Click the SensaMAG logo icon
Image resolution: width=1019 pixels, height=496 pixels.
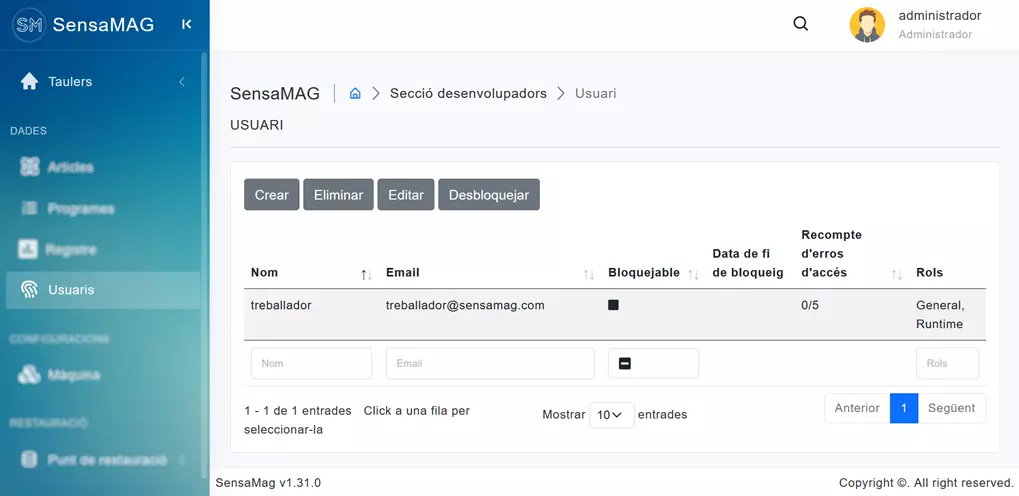30,25
